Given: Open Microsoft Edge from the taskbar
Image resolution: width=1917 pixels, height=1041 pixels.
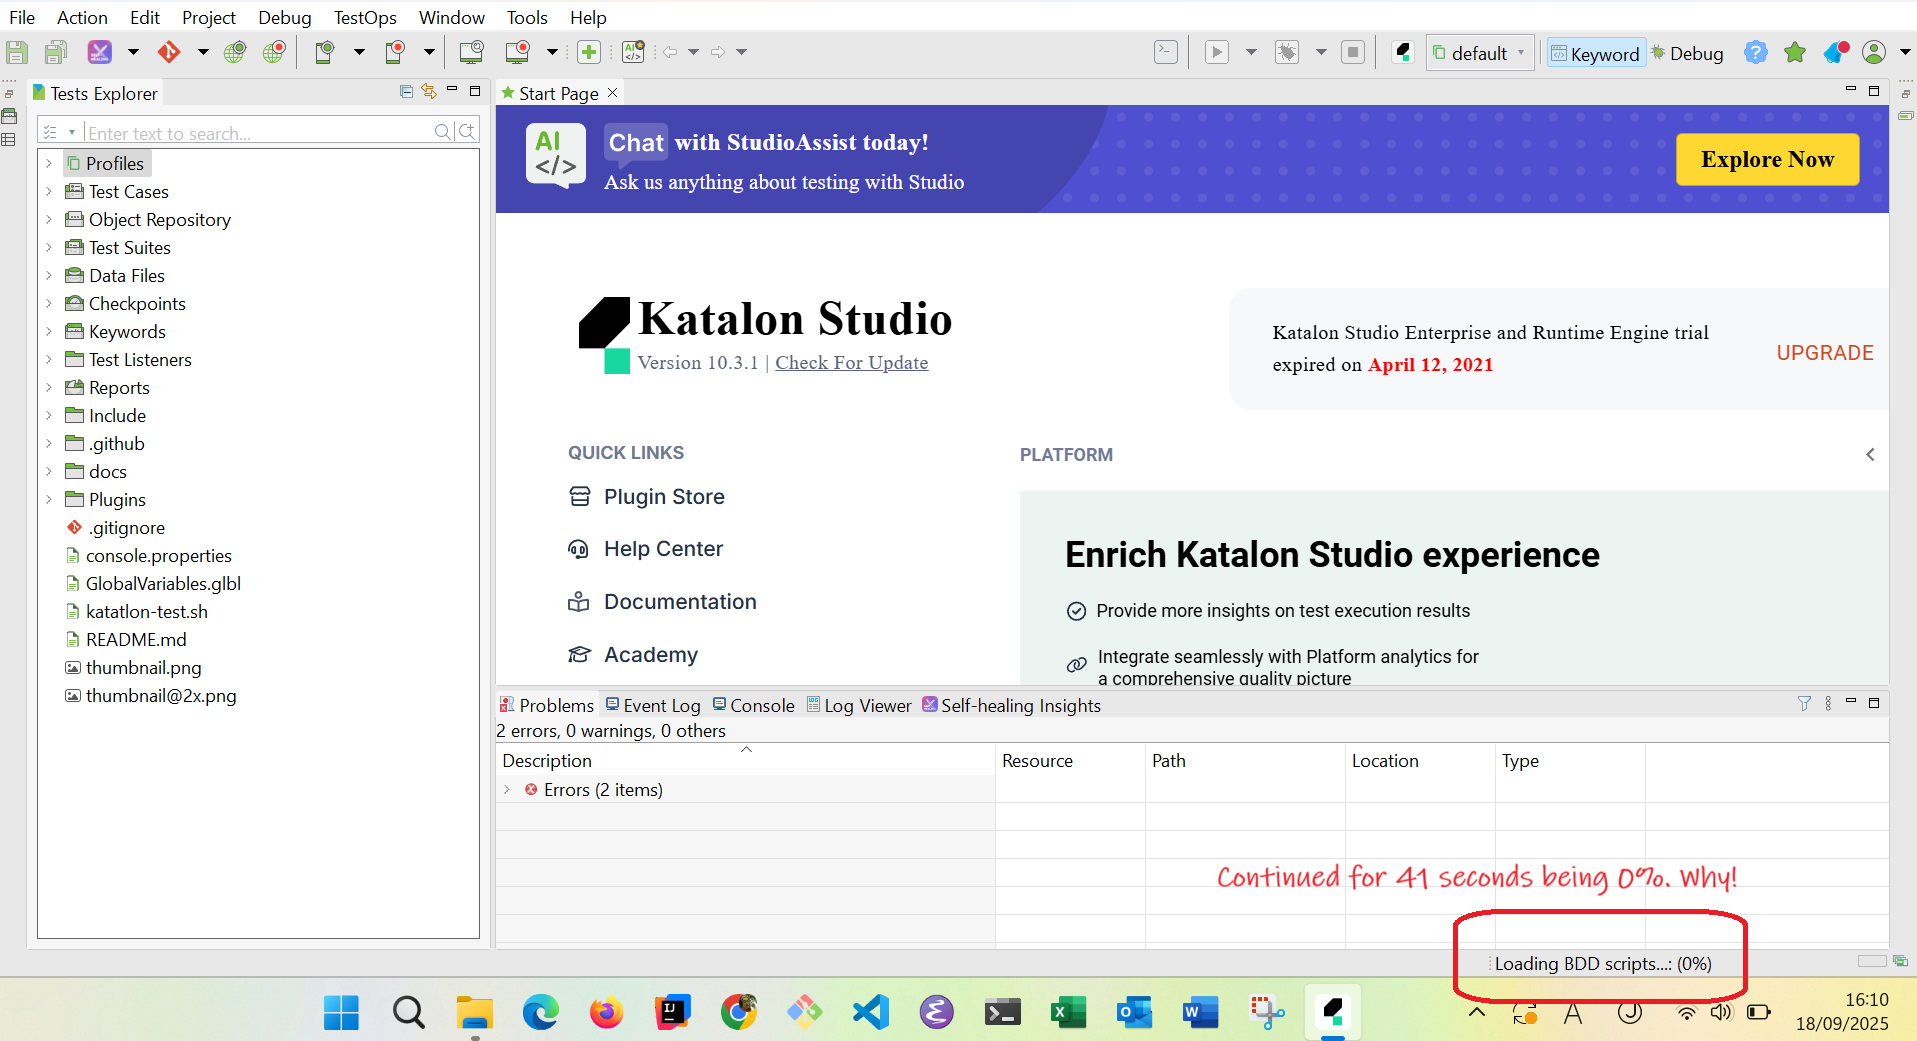Looking at the screenshot, I should (541, 1012).
